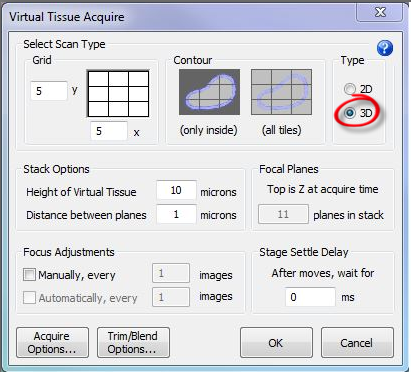
Task: Select the Grid scan layout icon
Action: click(118, 93)
